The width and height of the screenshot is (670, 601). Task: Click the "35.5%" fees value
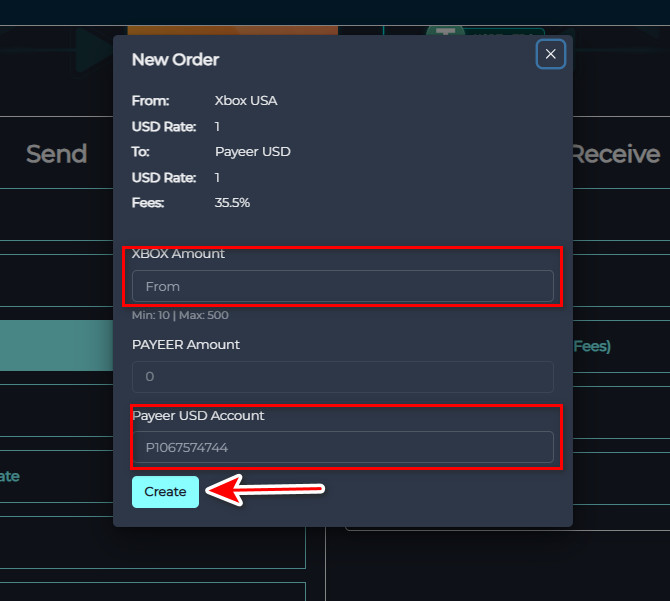[232, 202]
